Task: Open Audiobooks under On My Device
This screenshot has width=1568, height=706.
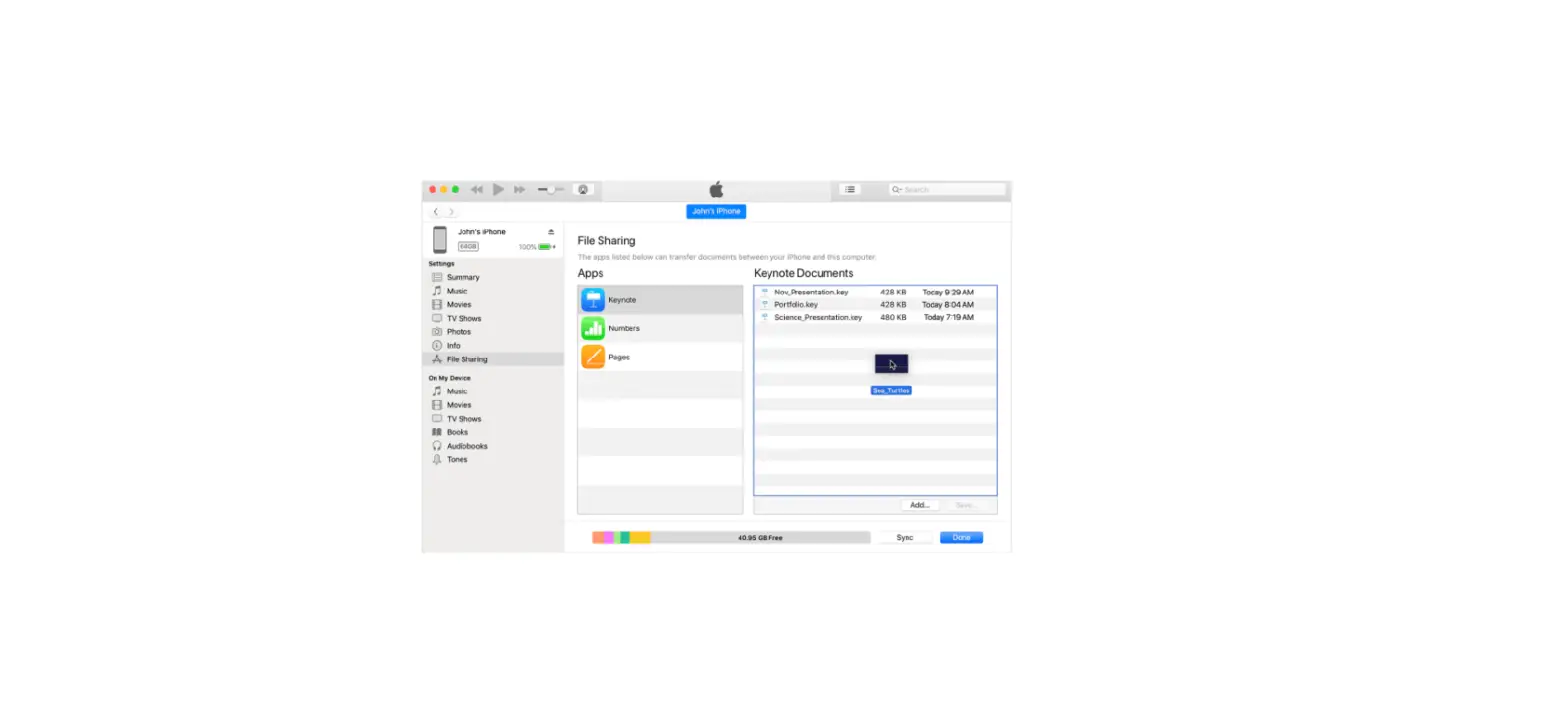Action: tap(467, 446)
